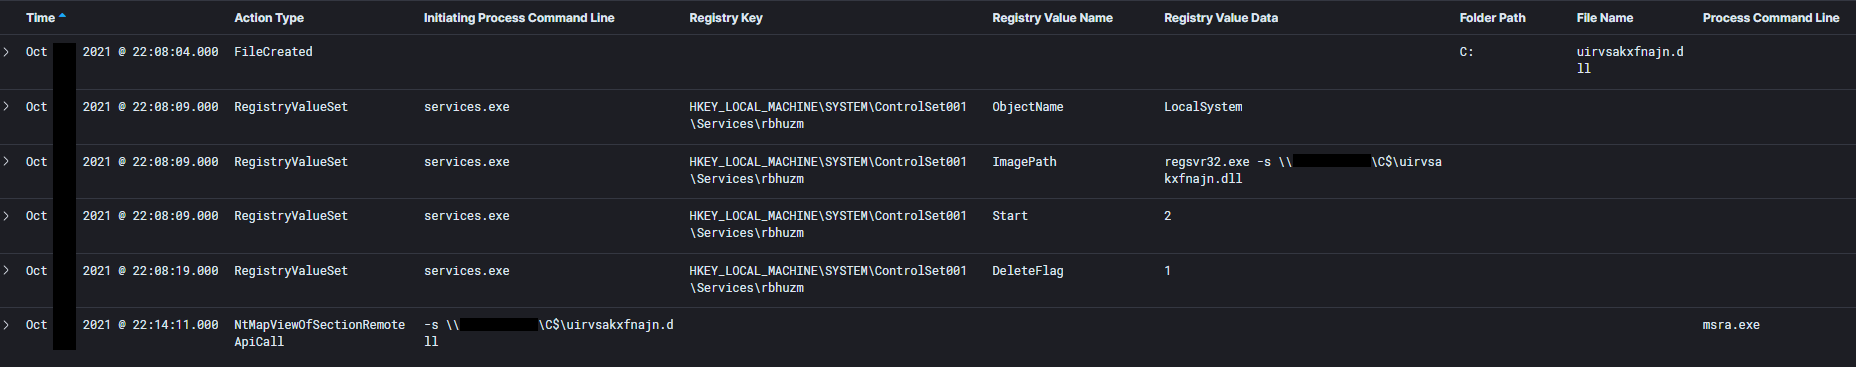Click the Registry Key column header

[726, 18]
